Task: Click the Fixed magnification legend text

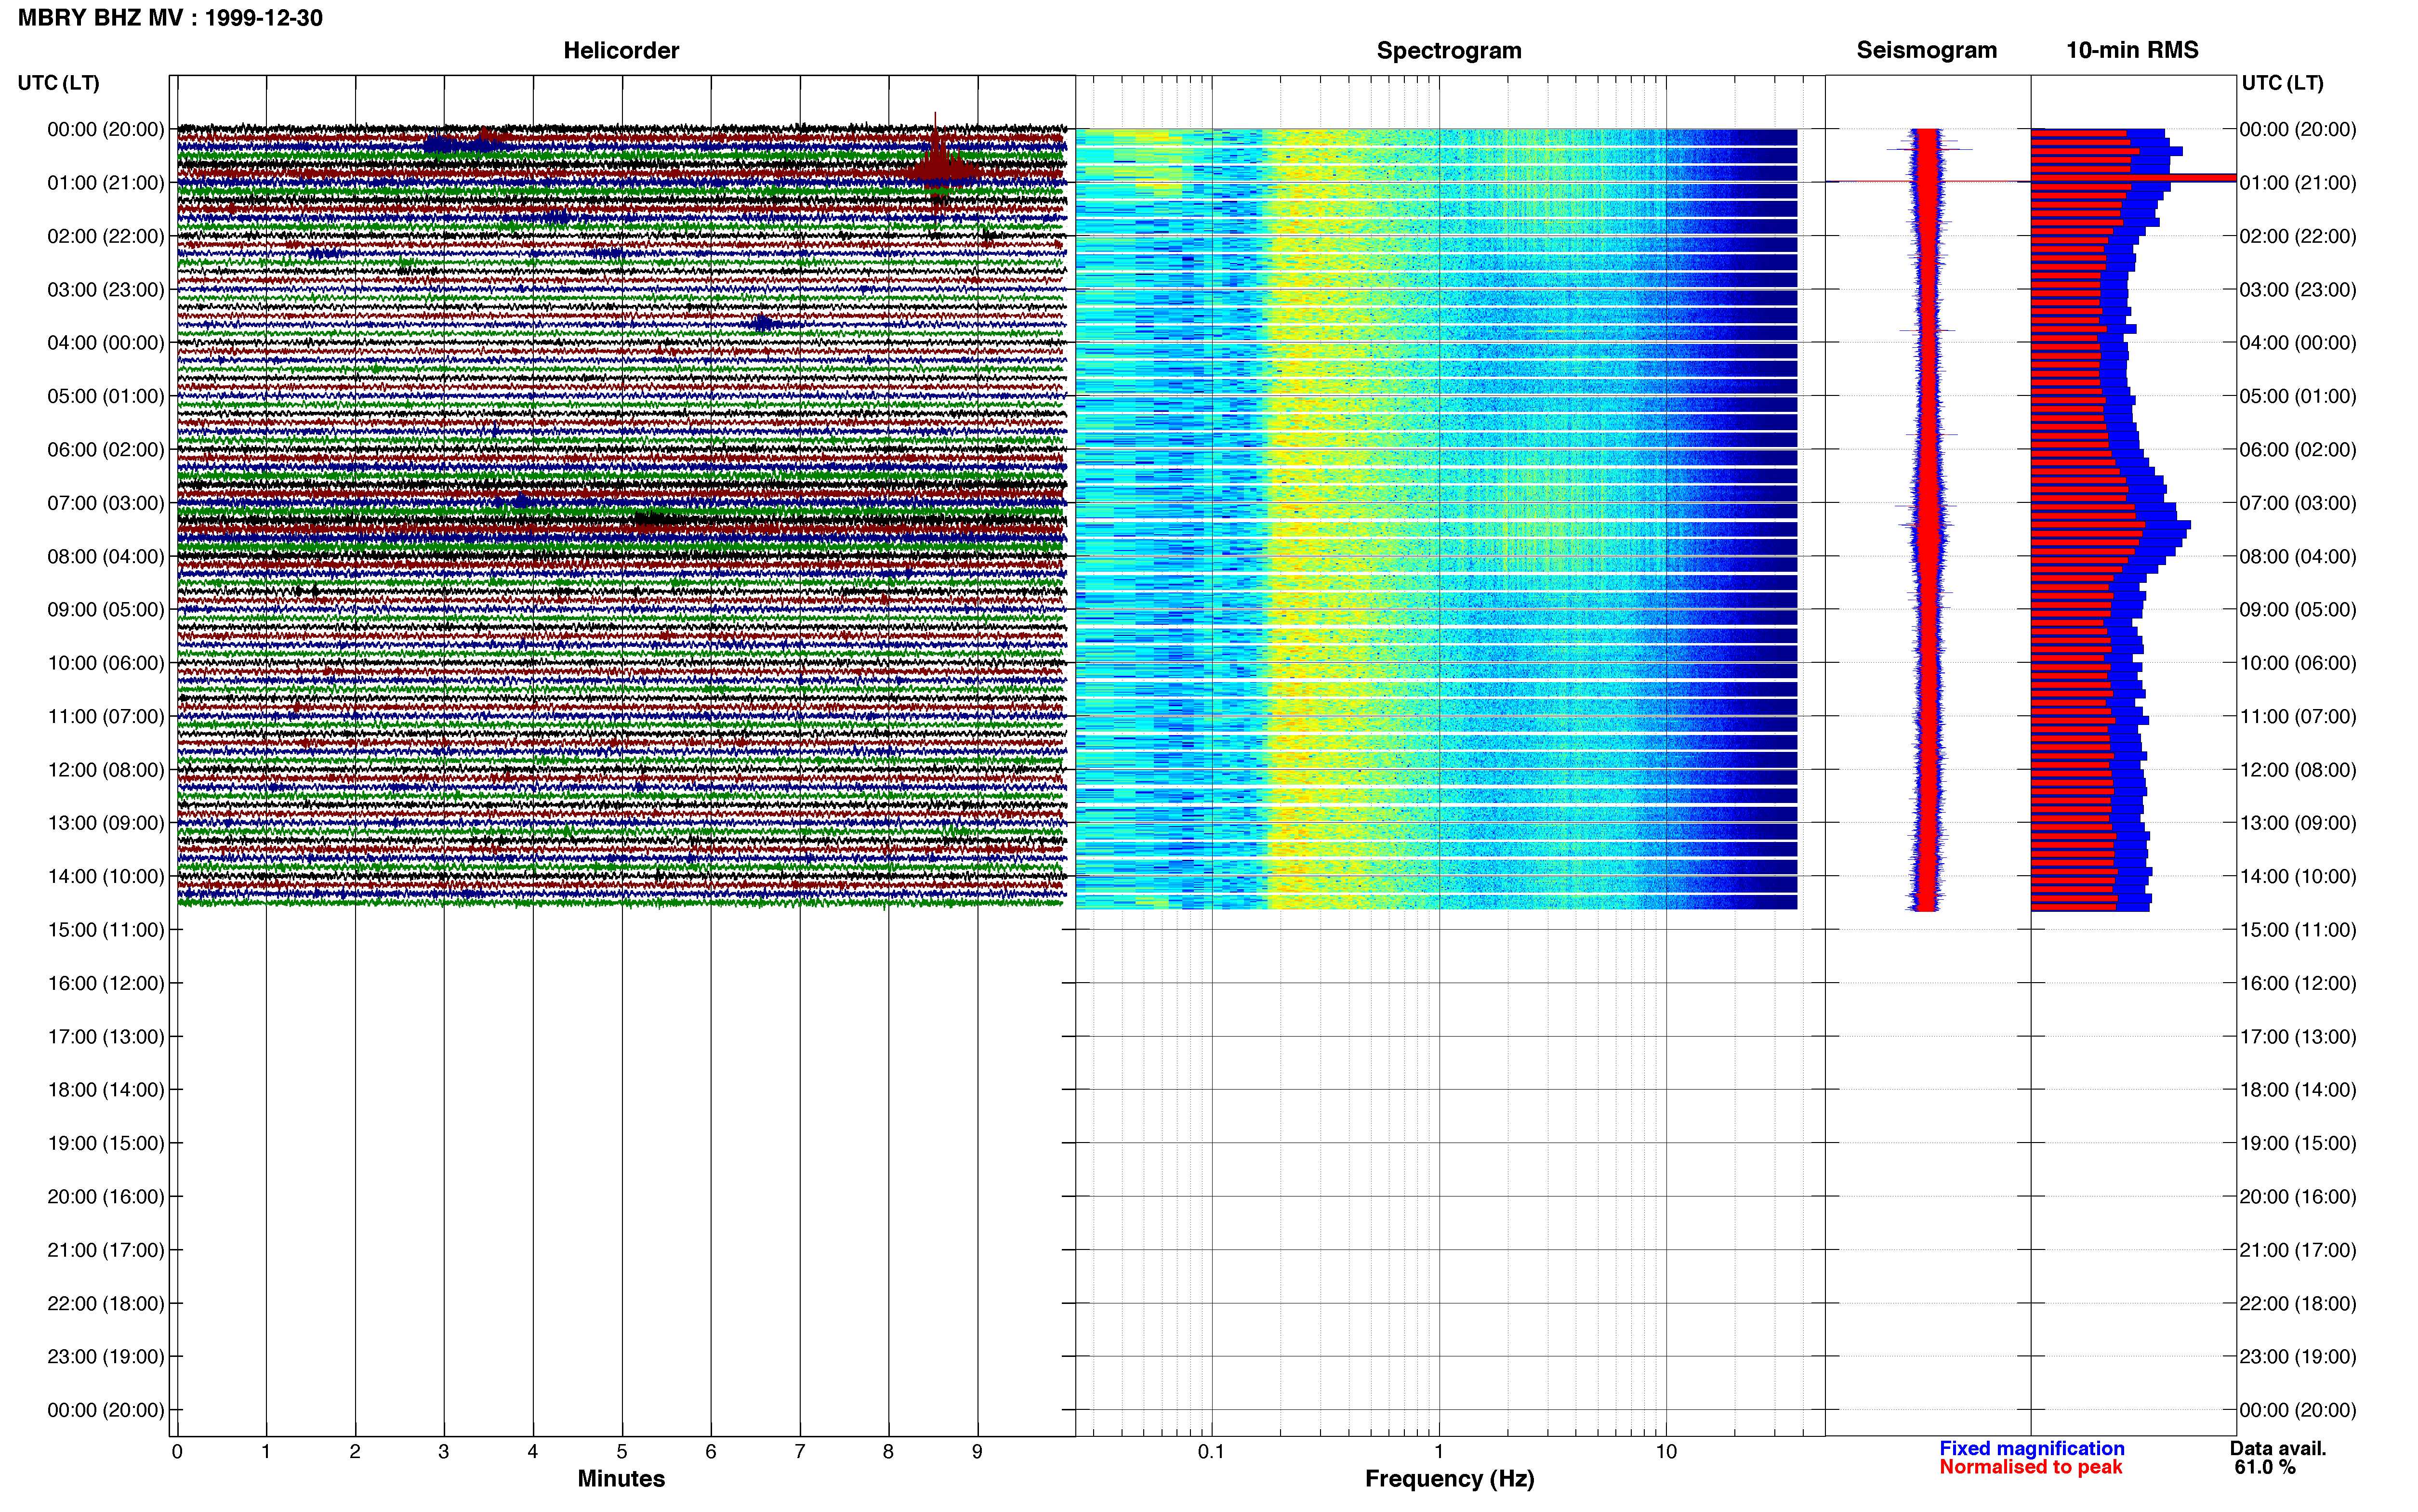Action: [2032, 1448]
